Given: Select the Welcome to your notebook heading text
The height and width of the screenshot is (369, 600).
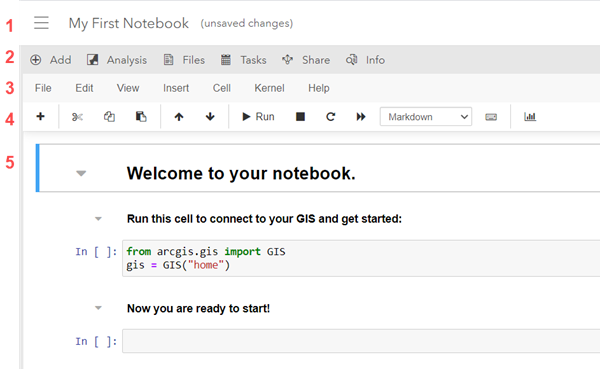Looking at the screenshot, I should (241, 173).
